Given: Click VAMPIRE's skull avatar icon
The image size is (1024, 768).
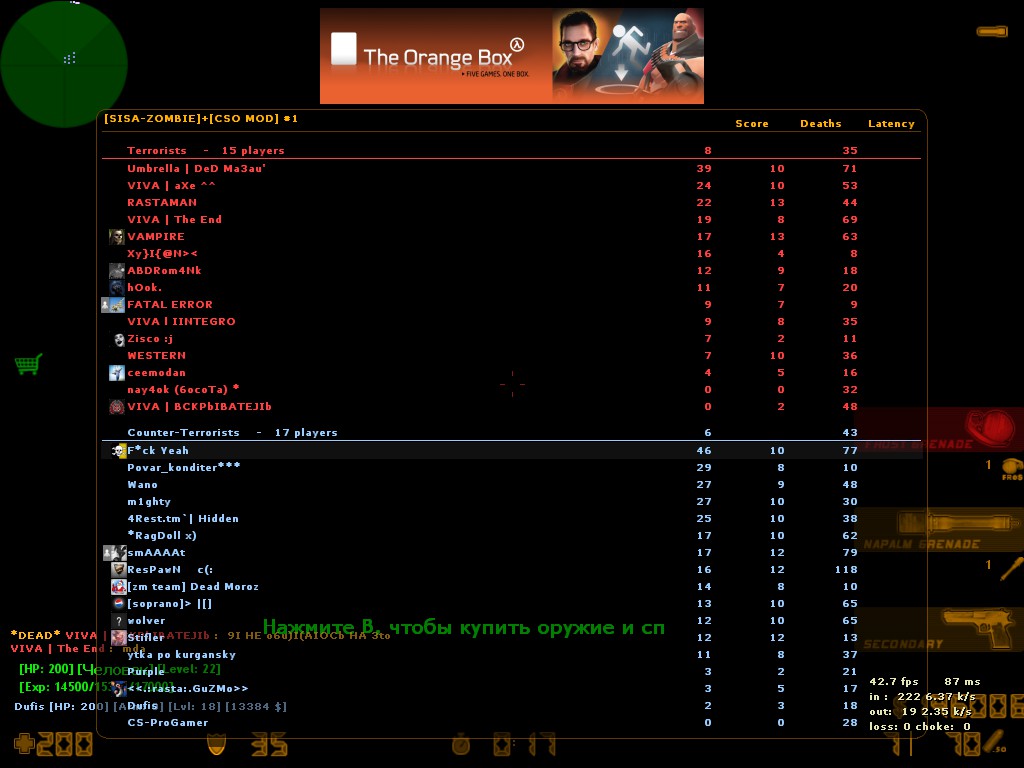Looking at the screenshot, I should [x=117, y=237].
